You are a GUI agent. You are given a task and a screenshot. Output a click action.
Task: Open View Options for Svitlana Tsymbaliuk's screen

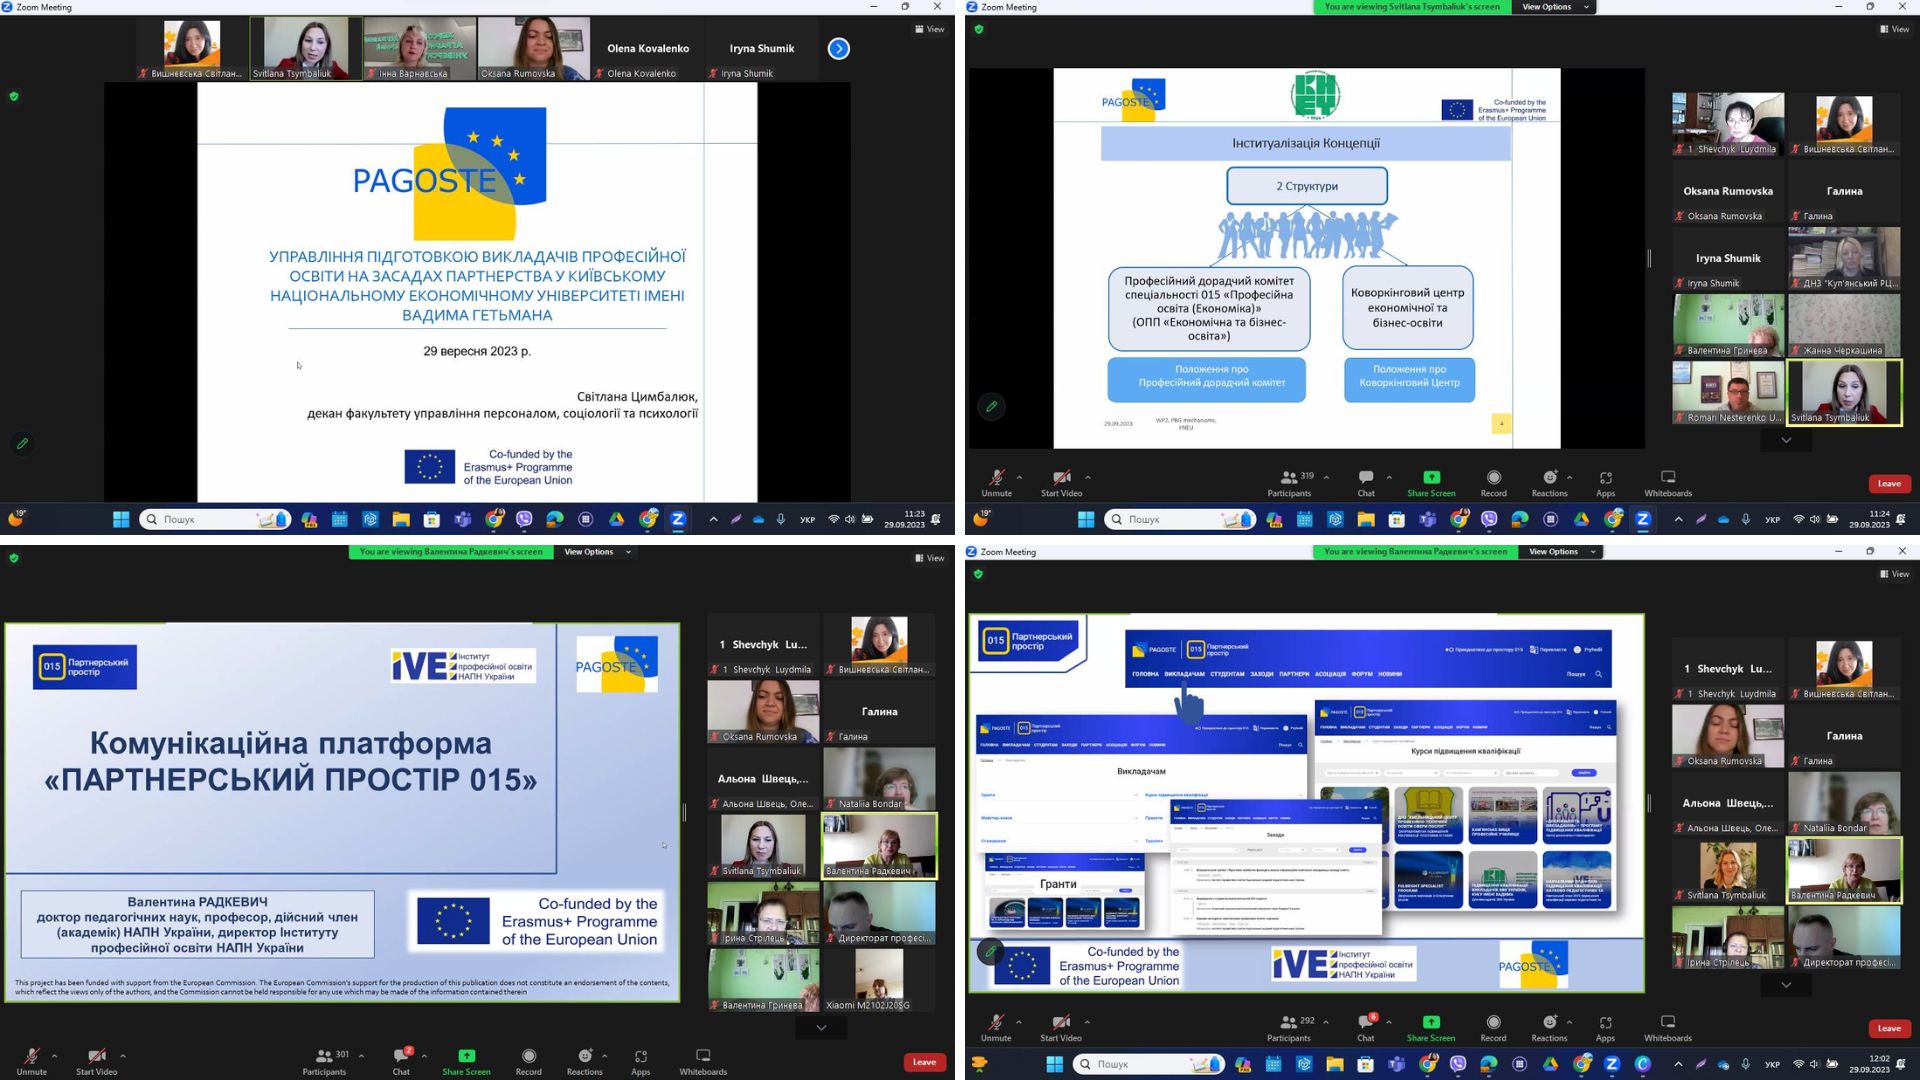1553,7
